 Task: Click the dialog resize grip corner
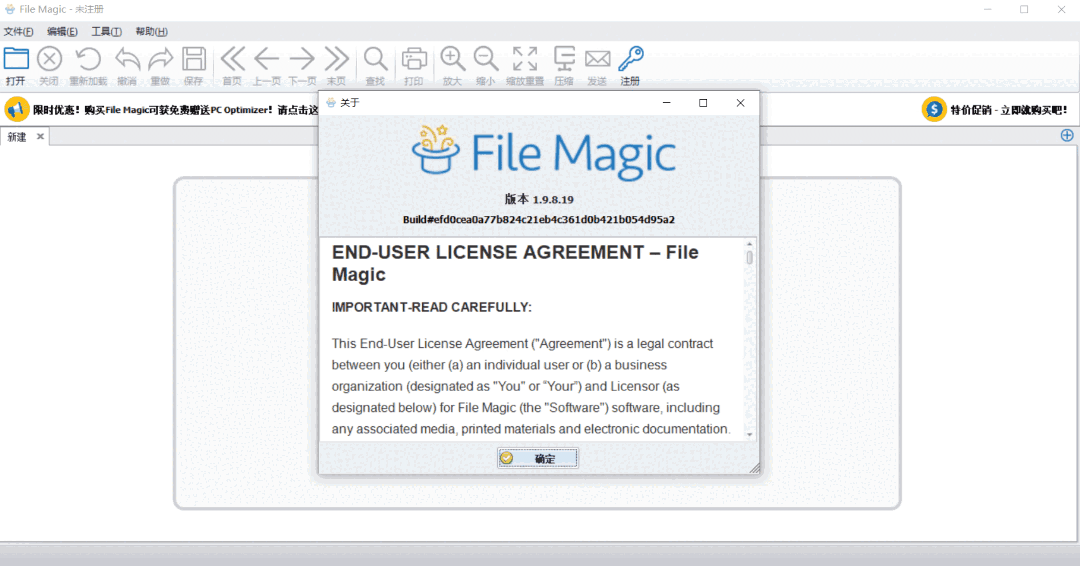tap(755, 468)
